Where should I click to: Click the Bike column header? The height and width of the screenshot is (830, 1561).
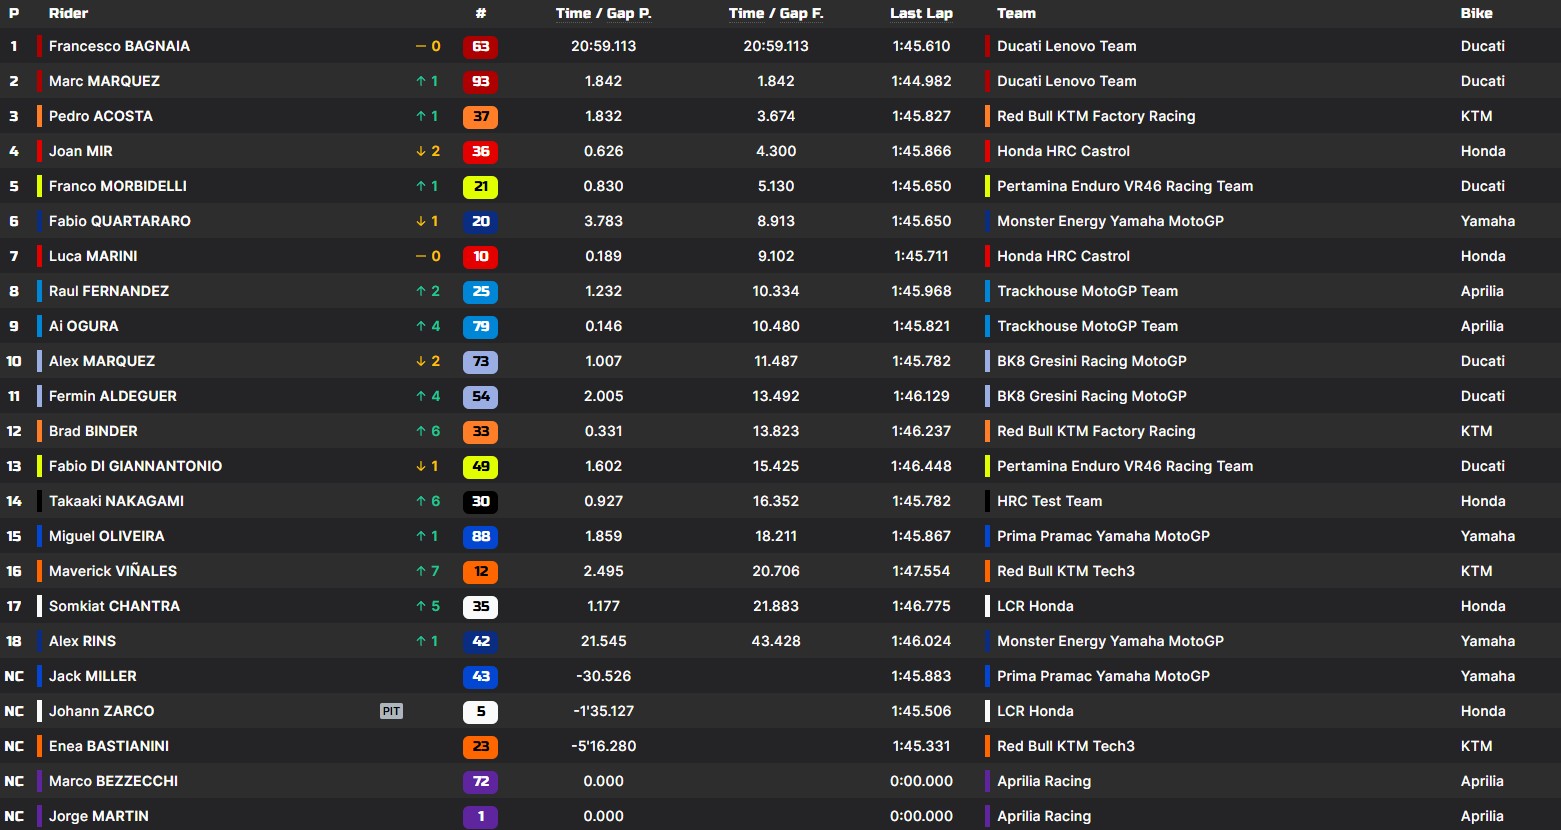tap(1476, 13)
